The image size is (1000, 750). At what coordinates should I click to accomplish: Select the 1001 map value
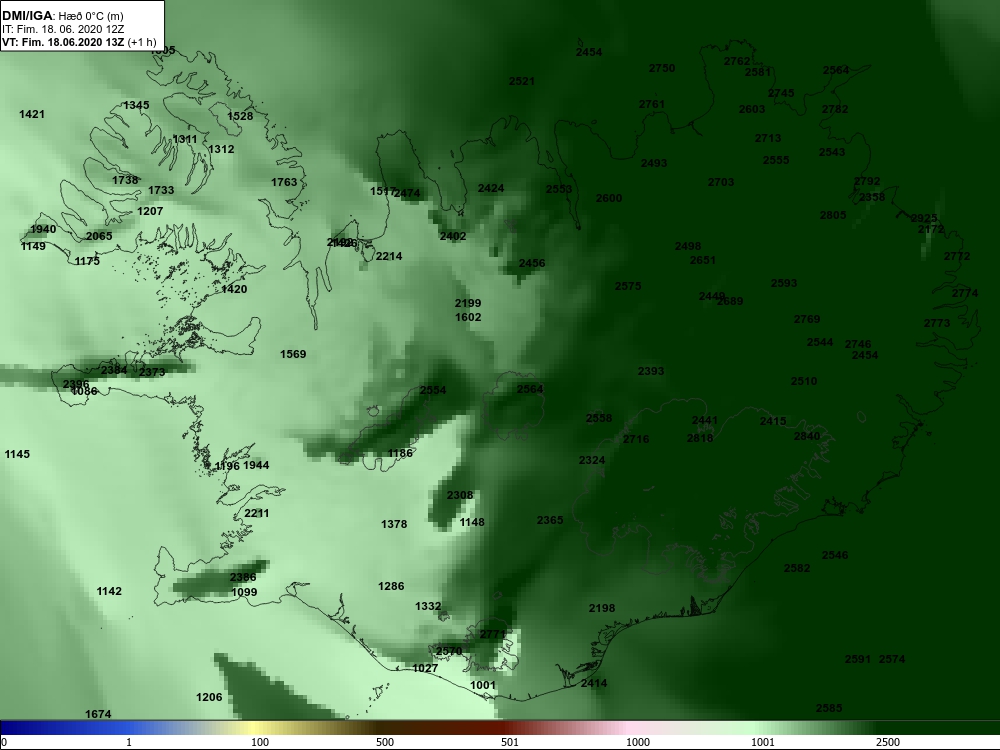tap(483, 686)
